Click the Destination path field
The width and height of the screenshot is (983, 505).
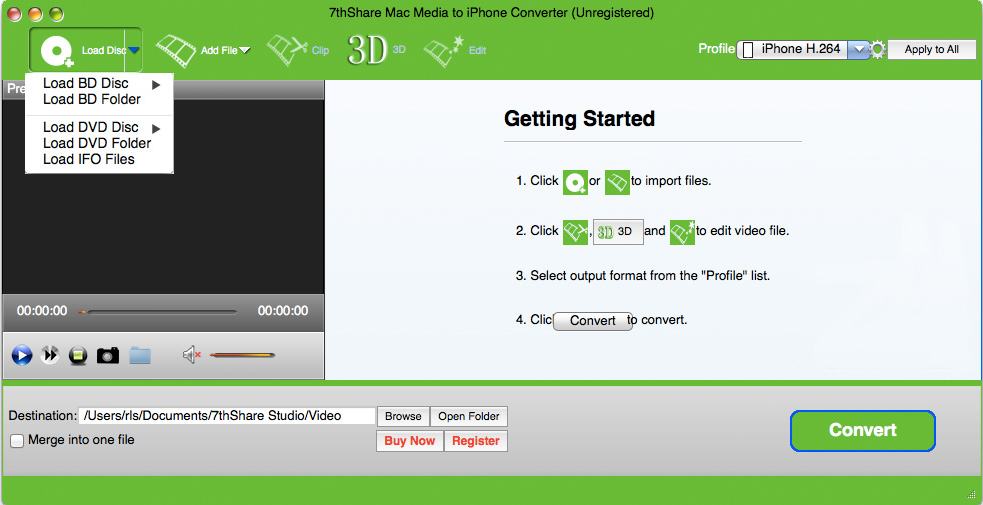tap(227, 416)
